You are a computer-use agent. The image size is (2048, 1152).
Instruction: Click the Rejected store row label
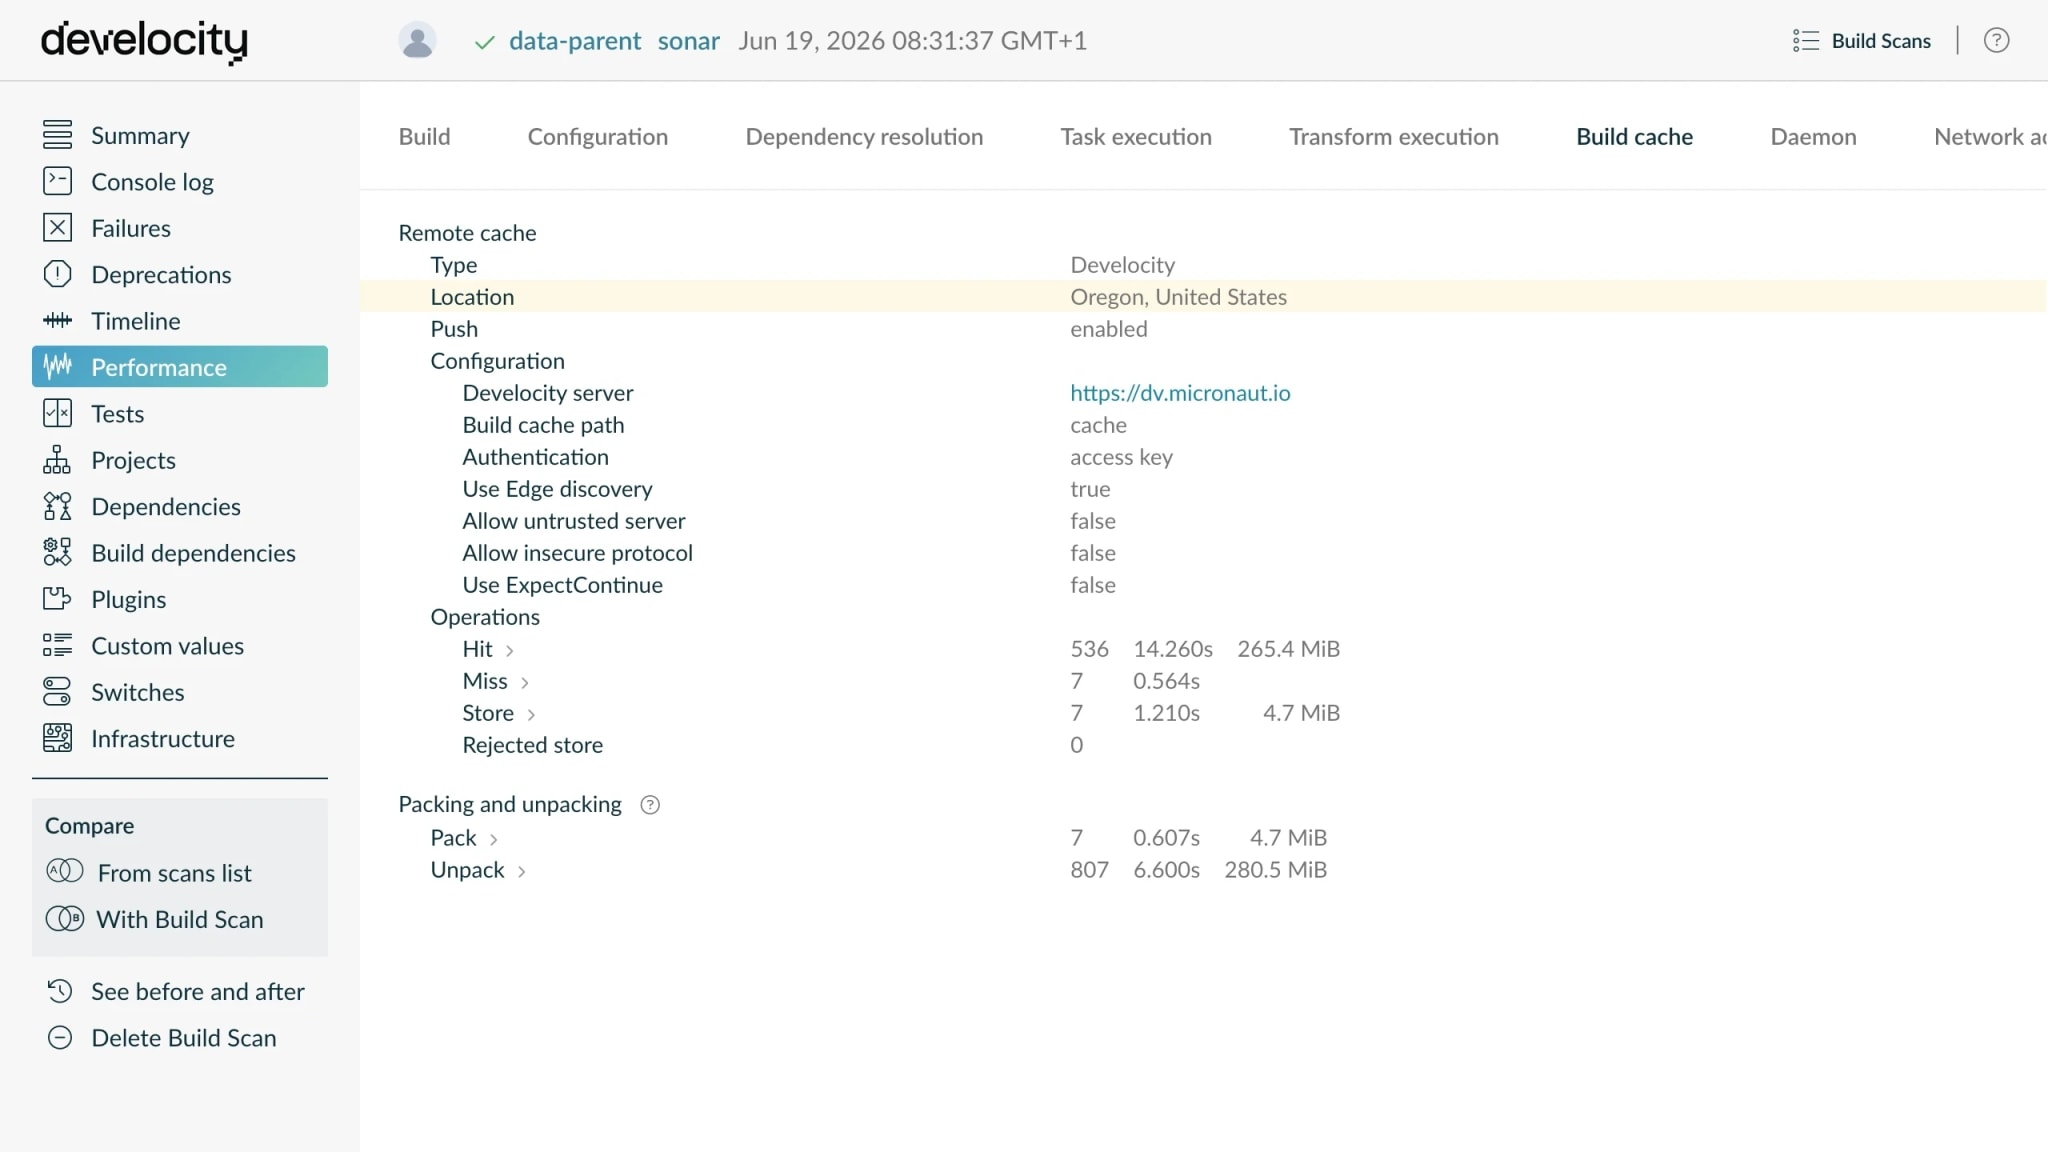coord(532,744)
